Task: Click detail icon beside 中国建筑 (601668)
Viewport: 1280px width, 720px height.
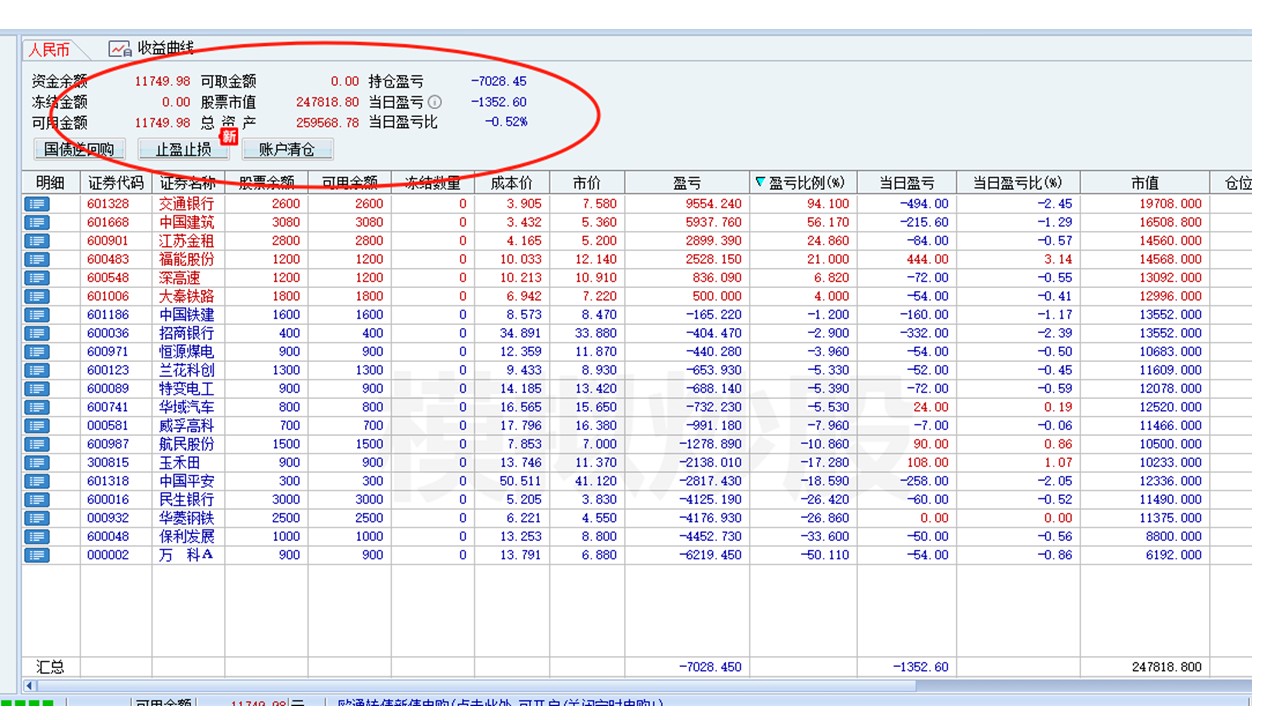Action: click(x=37, y=222)
